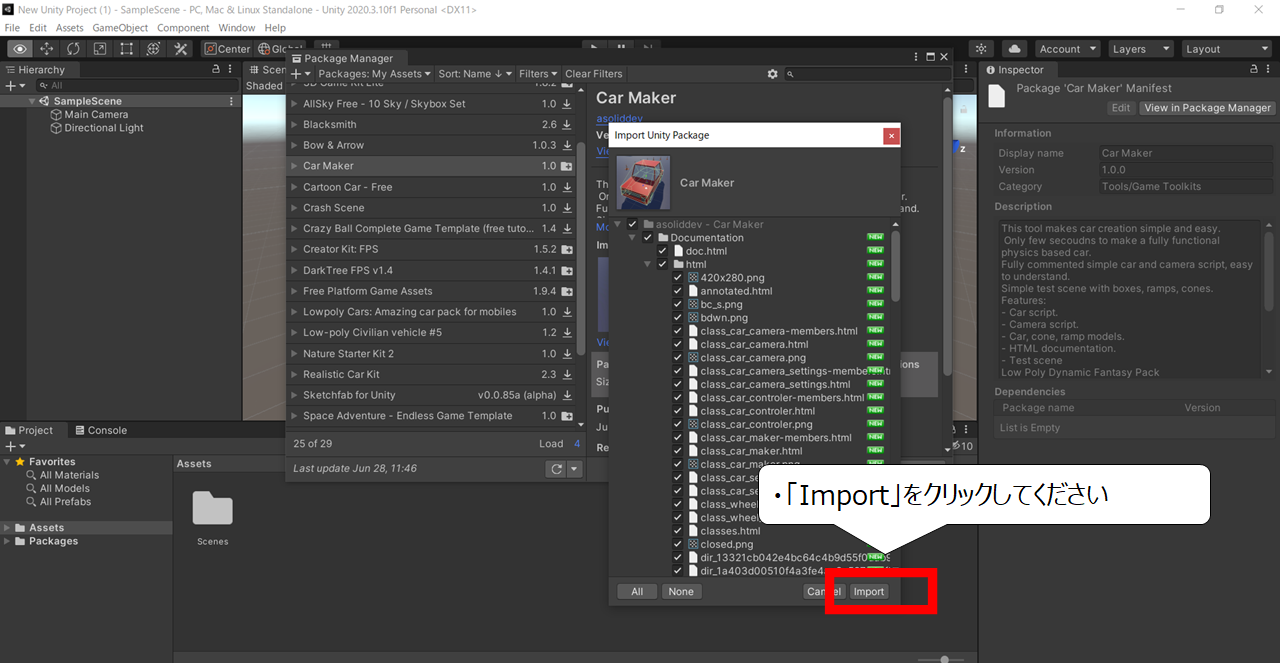
Task: Open the Component menu
Action: tap(183, 28)
